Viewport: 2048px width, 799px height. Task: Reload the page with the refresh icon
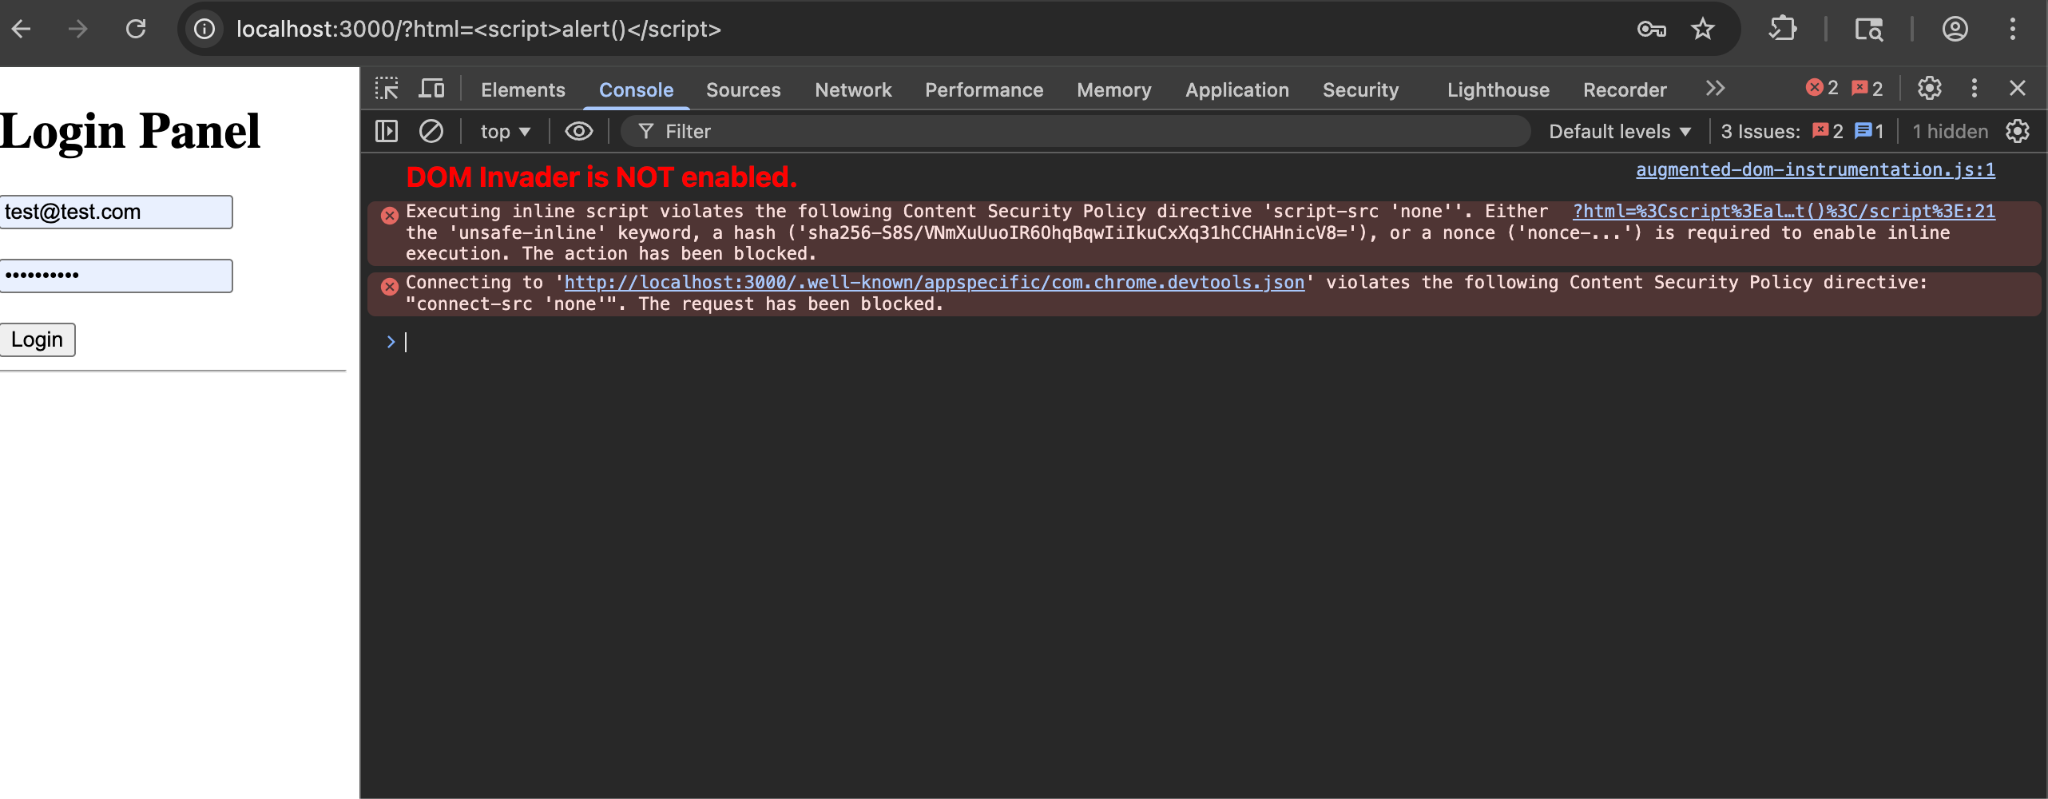(x=136, y=29)
